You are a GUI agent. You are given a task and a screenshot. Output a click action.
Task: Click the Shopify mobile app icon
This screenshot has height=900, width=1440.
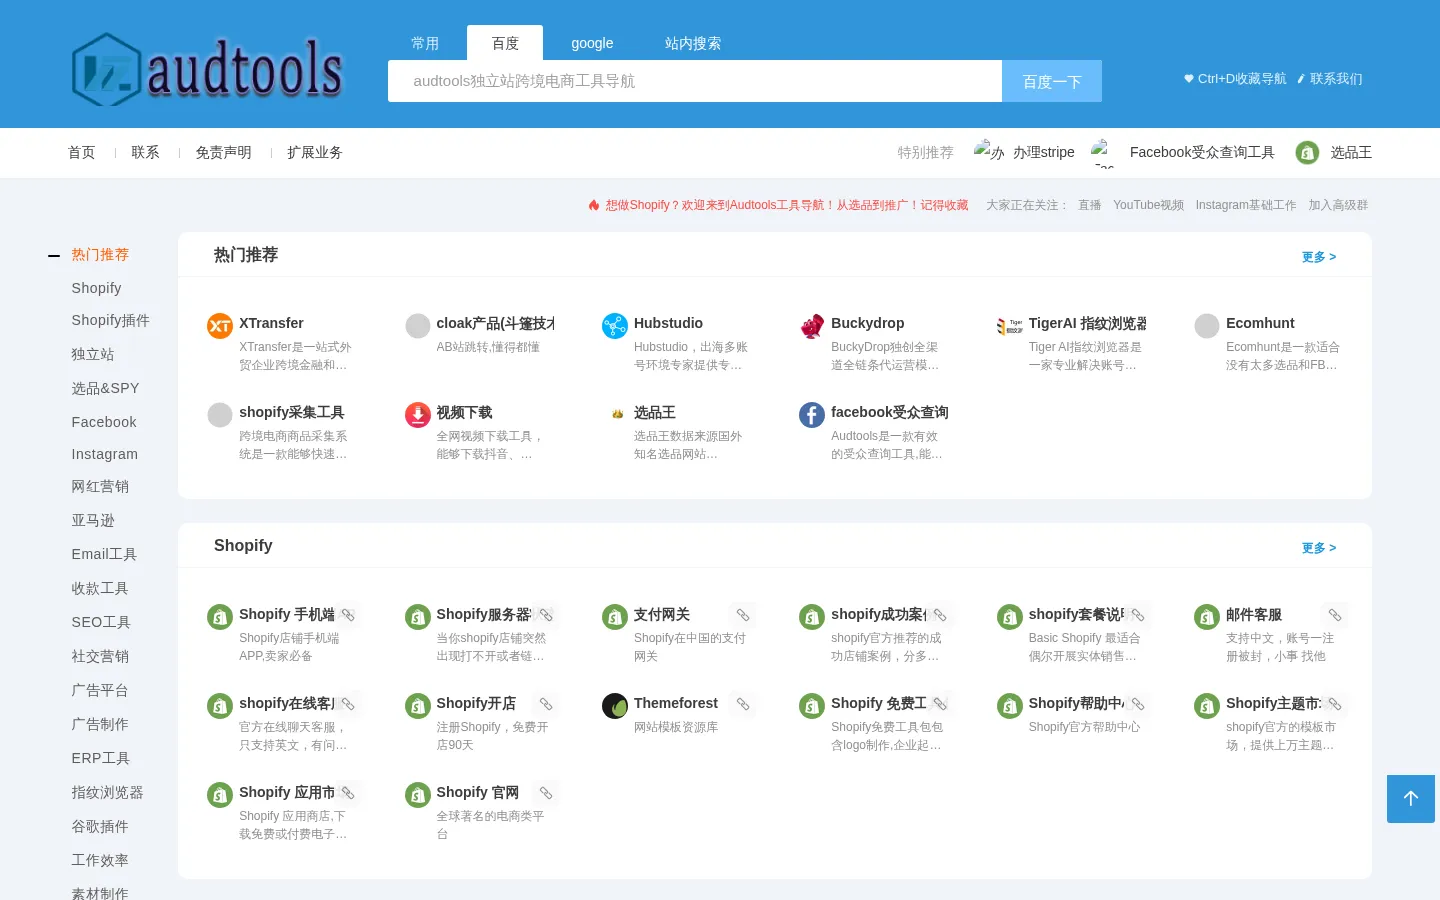point(220,617)
